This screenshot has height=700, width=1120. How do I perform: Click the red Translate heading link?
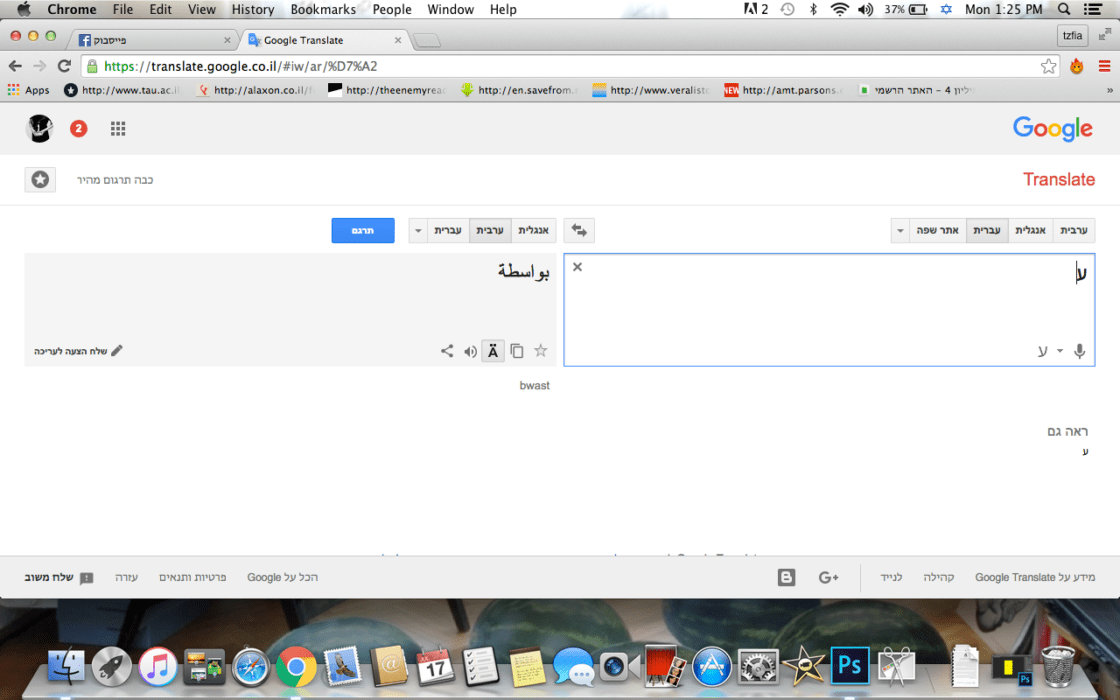1059,179
